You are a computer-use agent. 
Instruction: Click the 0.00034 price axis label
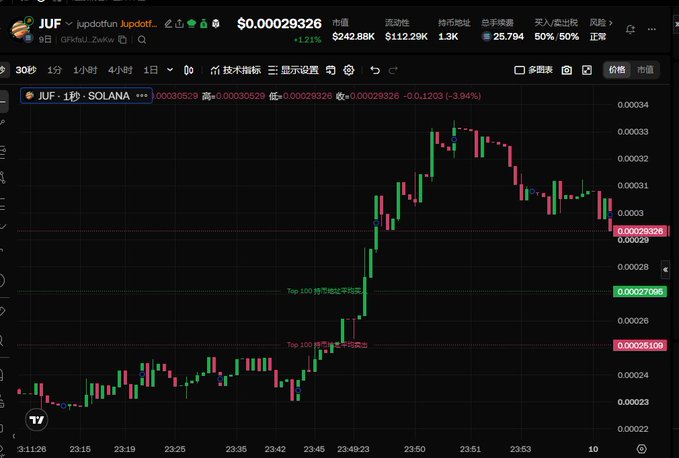click(x=633, y=105)
